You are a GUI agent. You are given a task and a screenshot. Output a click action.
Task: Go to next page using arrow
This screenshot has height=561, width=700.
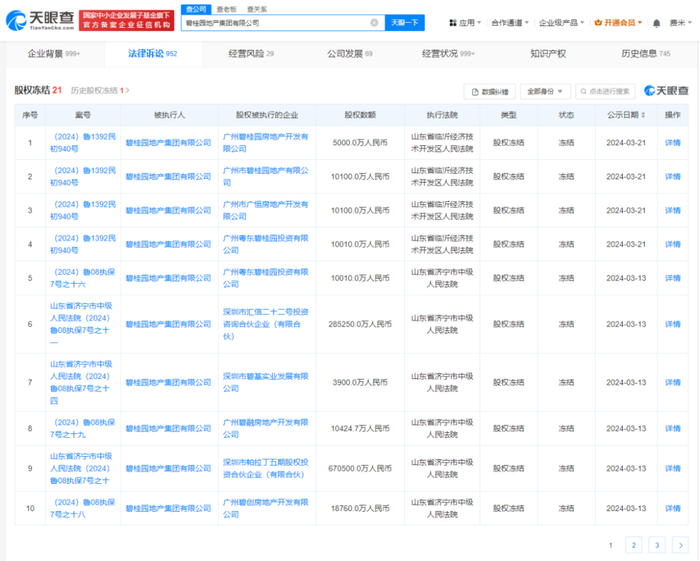pos(681,545)
